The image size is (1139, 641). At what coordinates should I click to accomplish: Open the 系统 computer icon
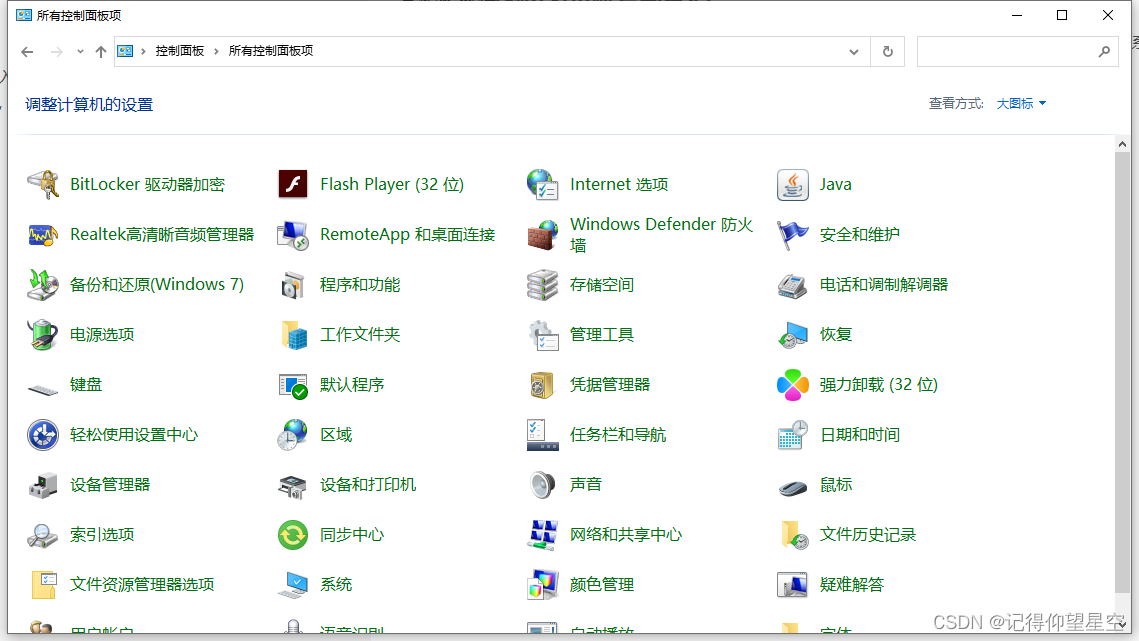tap(293, 585)
